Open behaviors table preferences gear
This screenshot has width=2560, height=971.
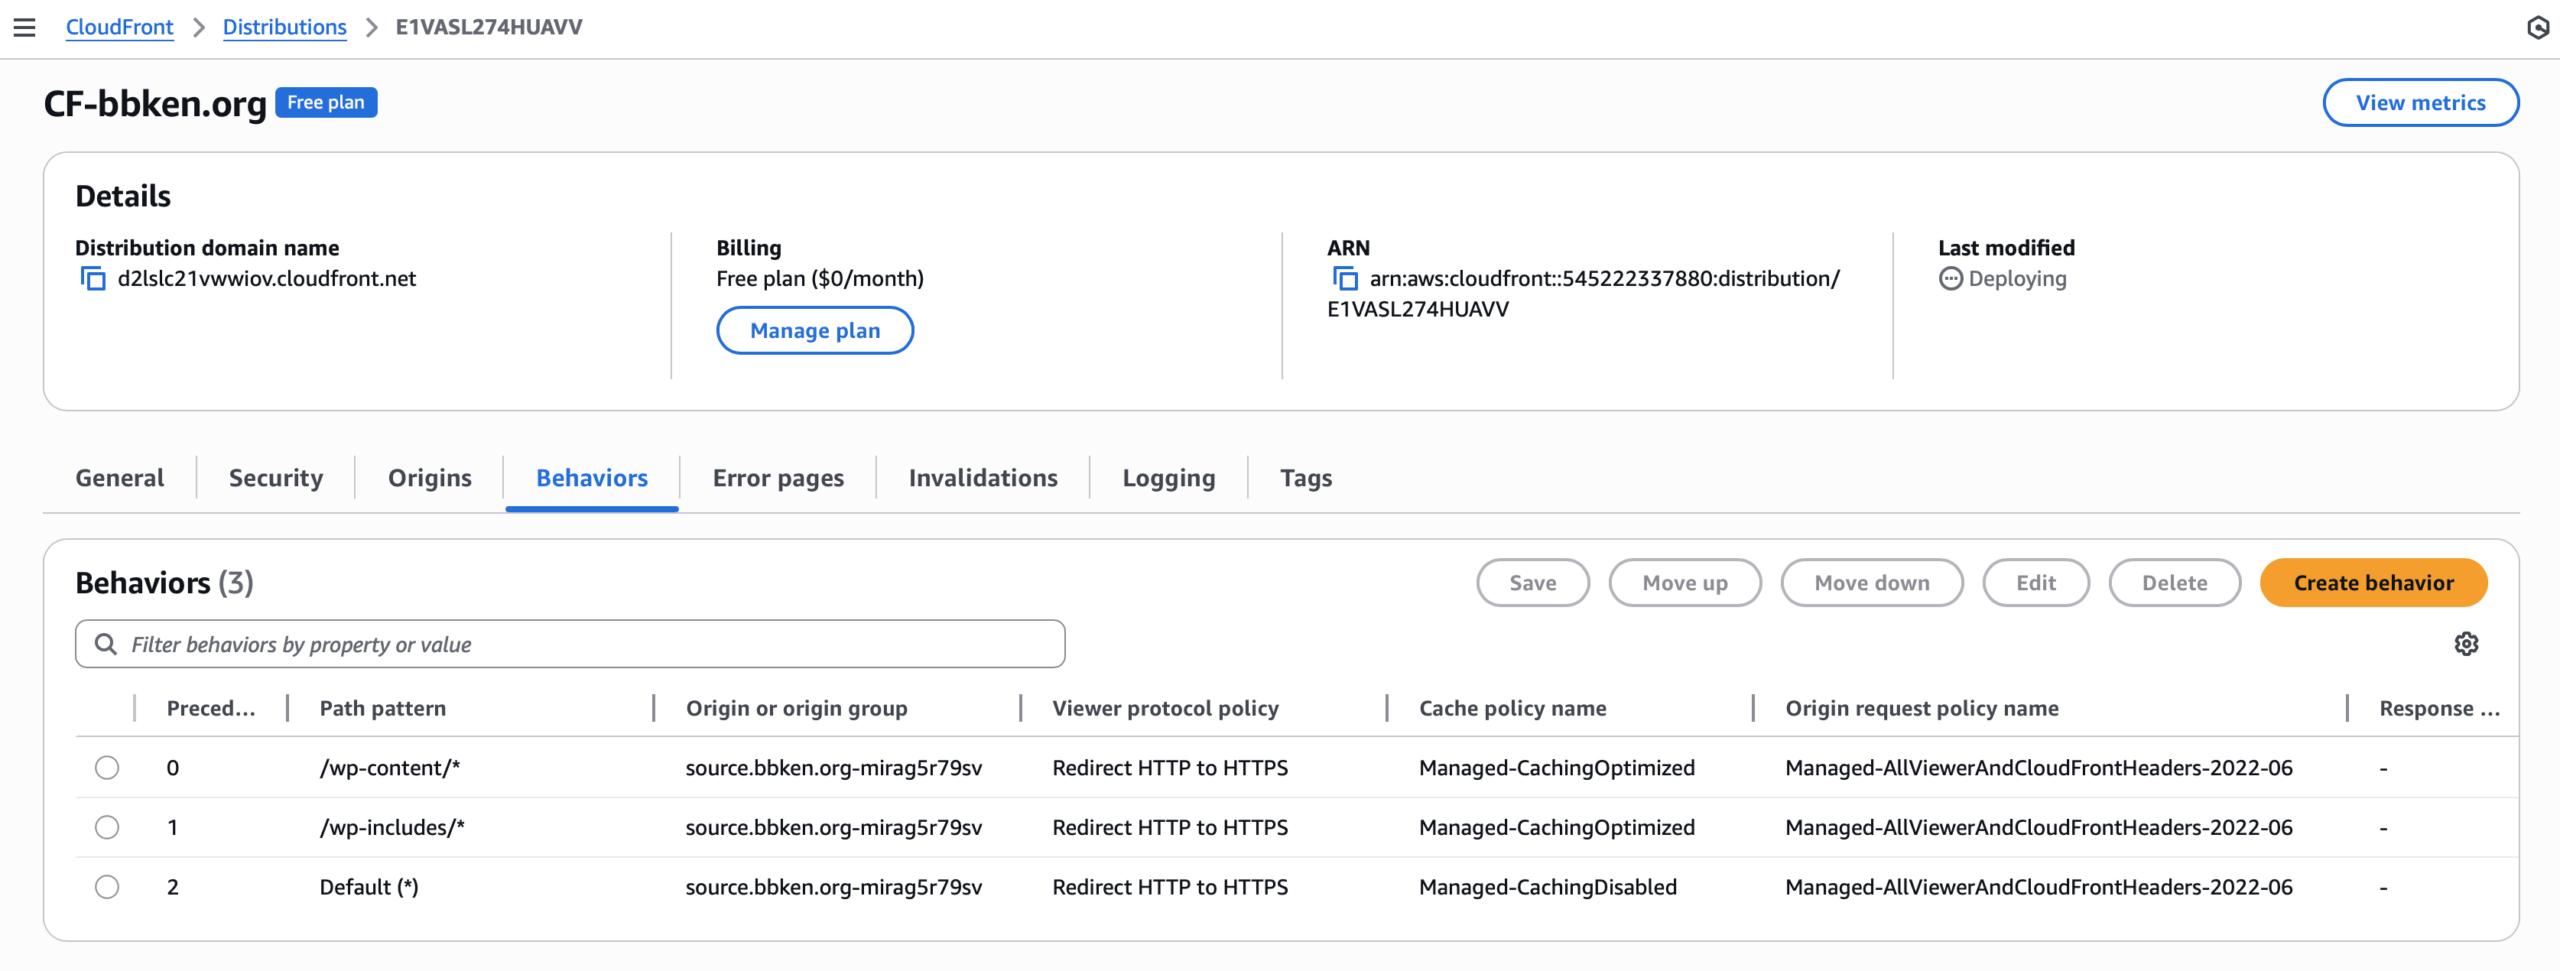[x=2466, y=644]
